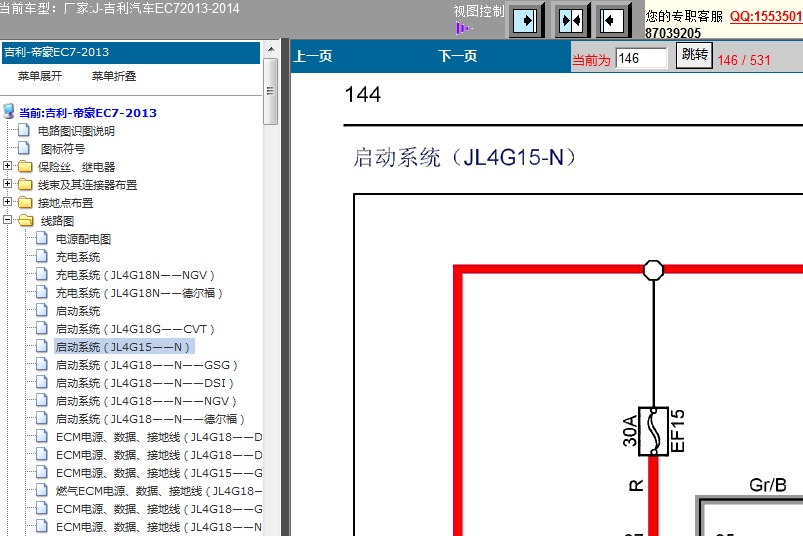Click 当前:吉利-帝豪EC7-2013 root node
This screenshot has width=803, height=536.
[x=88, y=113]
